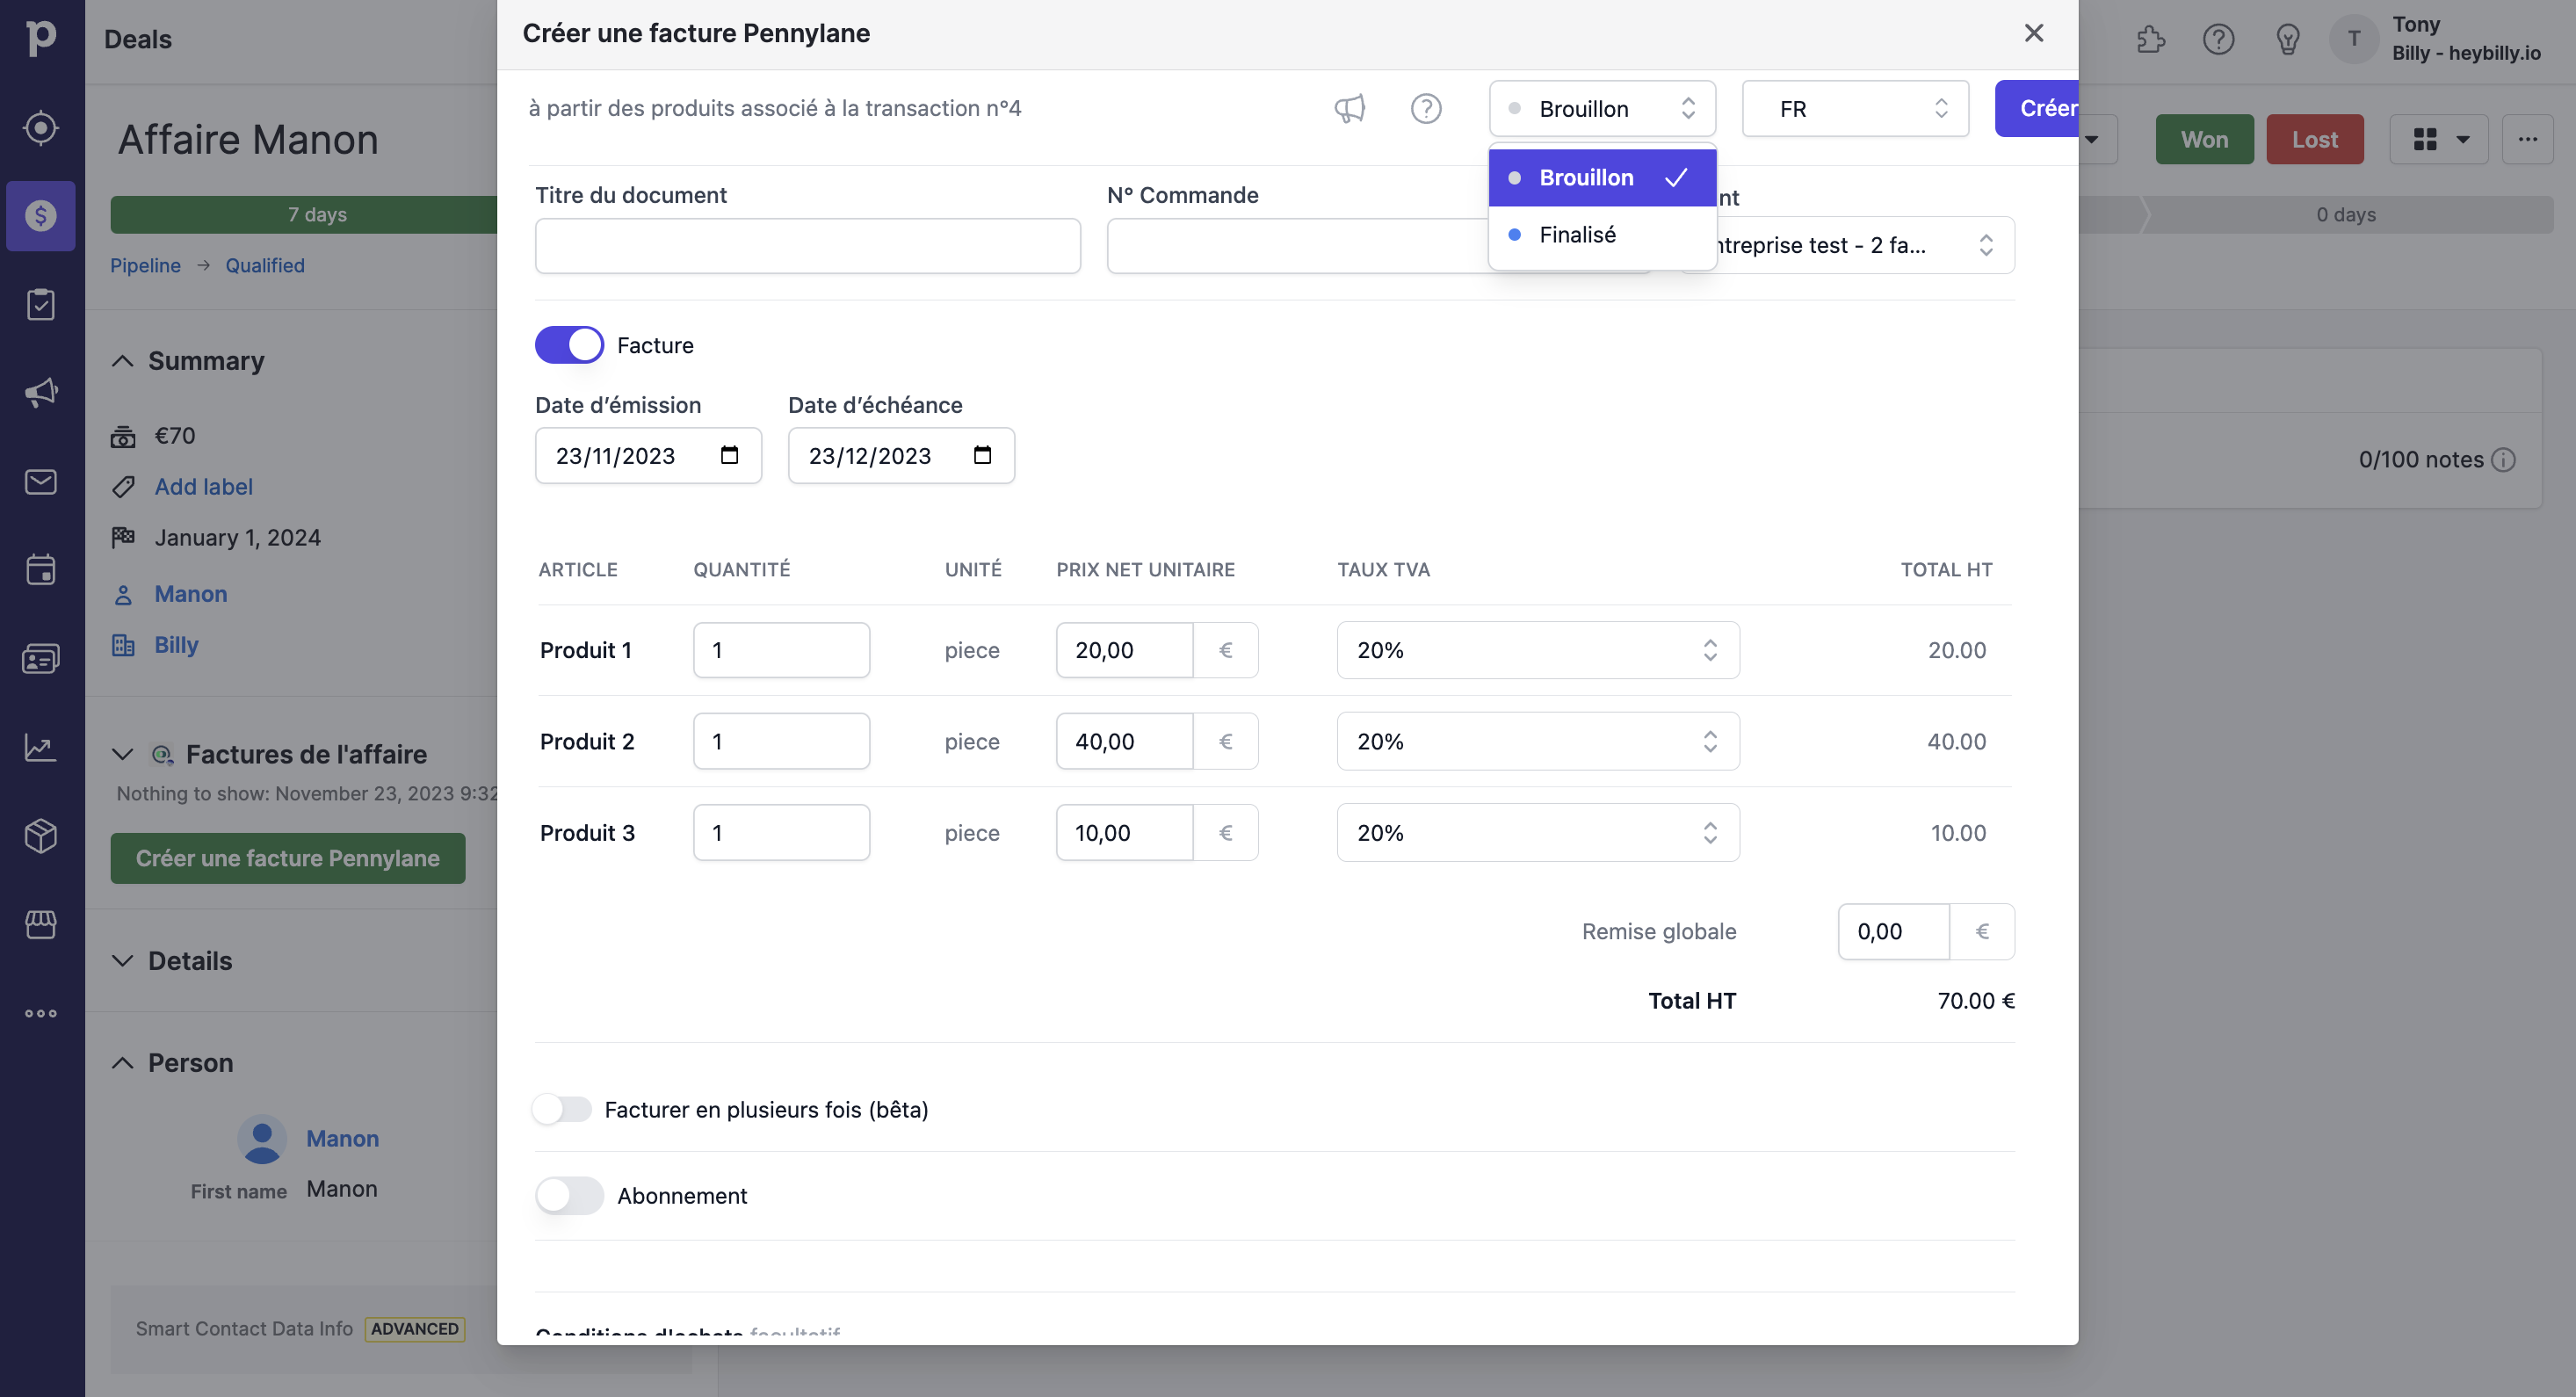The image size is (2576, 1397).
Task: Open the grid view switcher button
Action: click(2441, 139)
